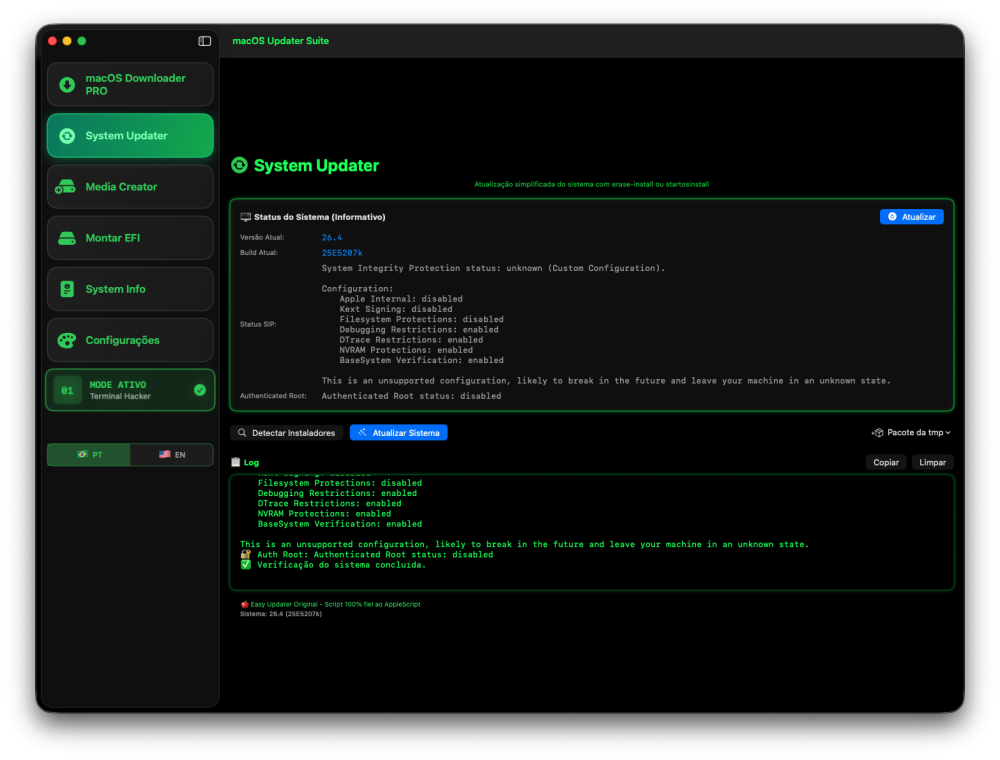Click the green zoom window button
Viewport: 1000px width, 760px height.
82,41
